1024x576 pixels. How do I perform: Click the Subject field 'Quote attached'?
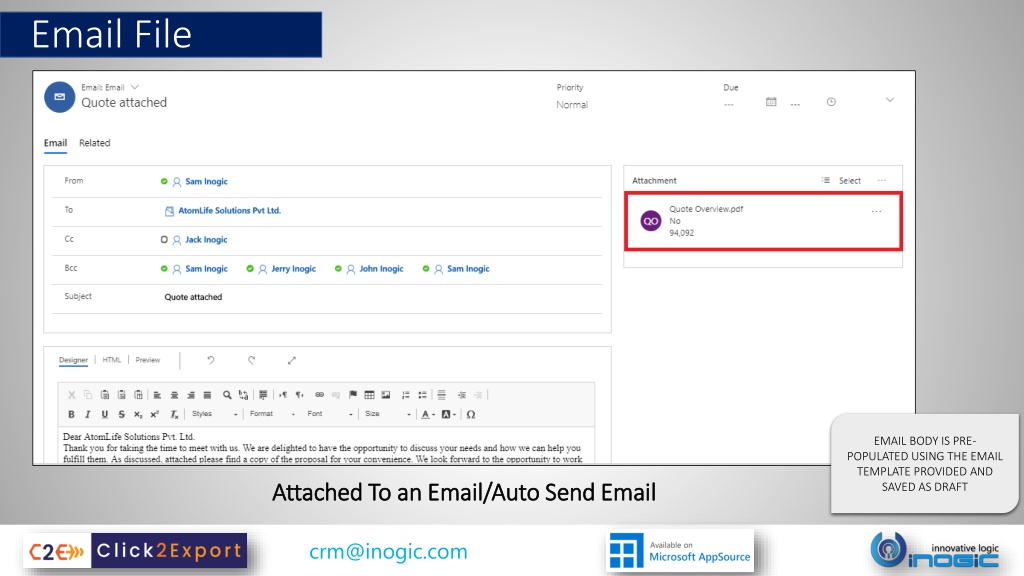193,297
